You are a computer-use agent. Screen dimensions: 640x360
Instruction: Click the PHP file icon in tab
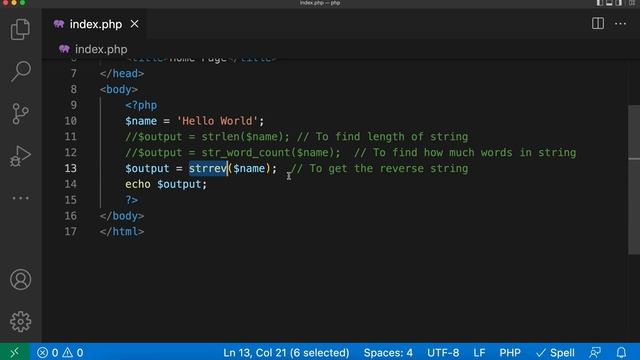[x=59, y=24]
